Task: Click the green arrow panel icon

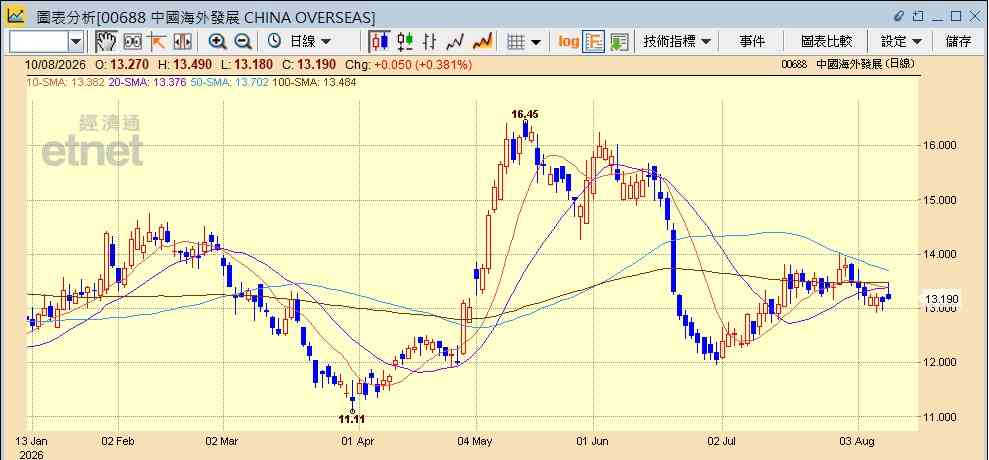Action: click(619, 42)
